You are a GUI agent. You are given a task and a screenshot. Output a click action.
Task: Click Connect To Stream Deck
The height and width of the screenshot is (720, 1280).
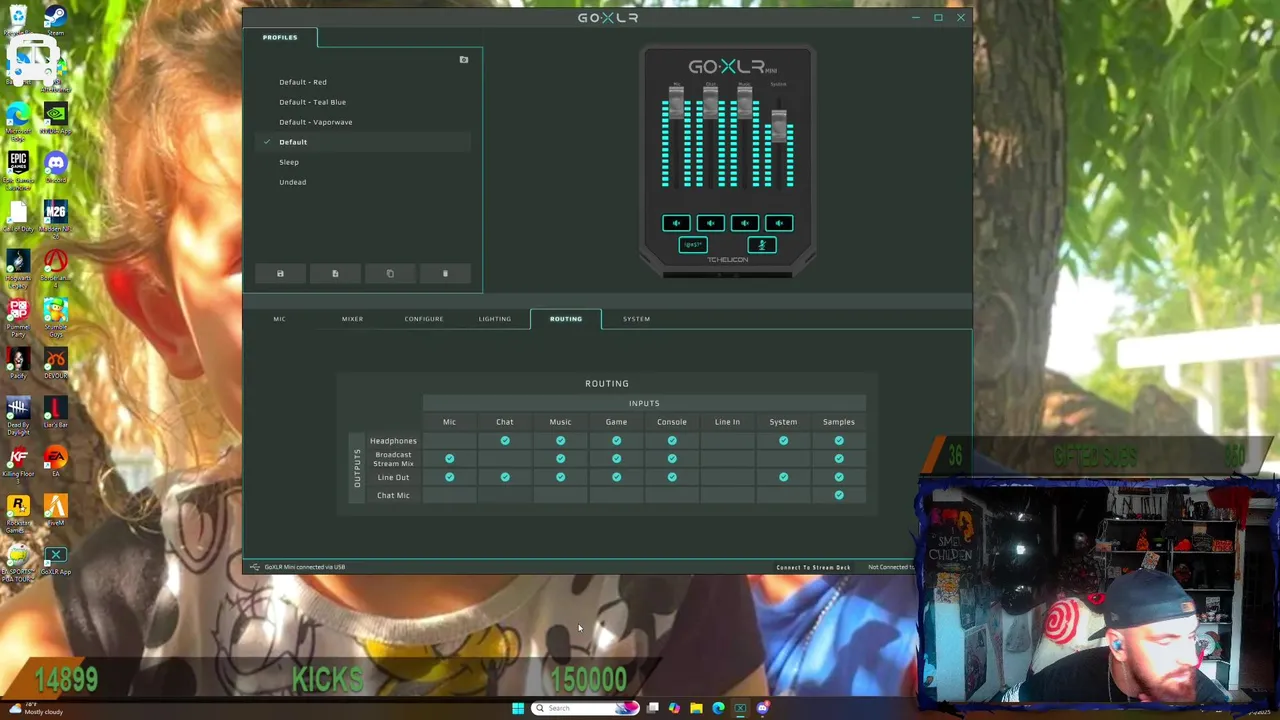(813, 567)
